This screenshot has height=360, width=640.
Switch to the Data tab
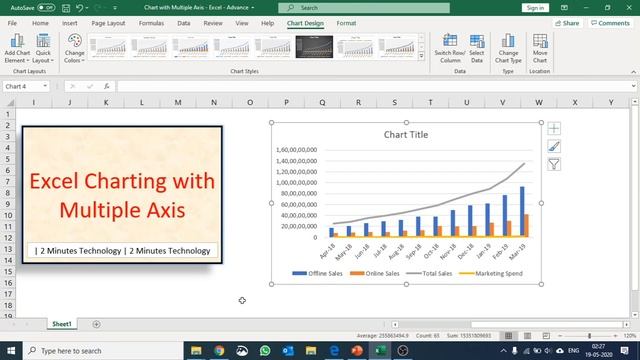184,23
